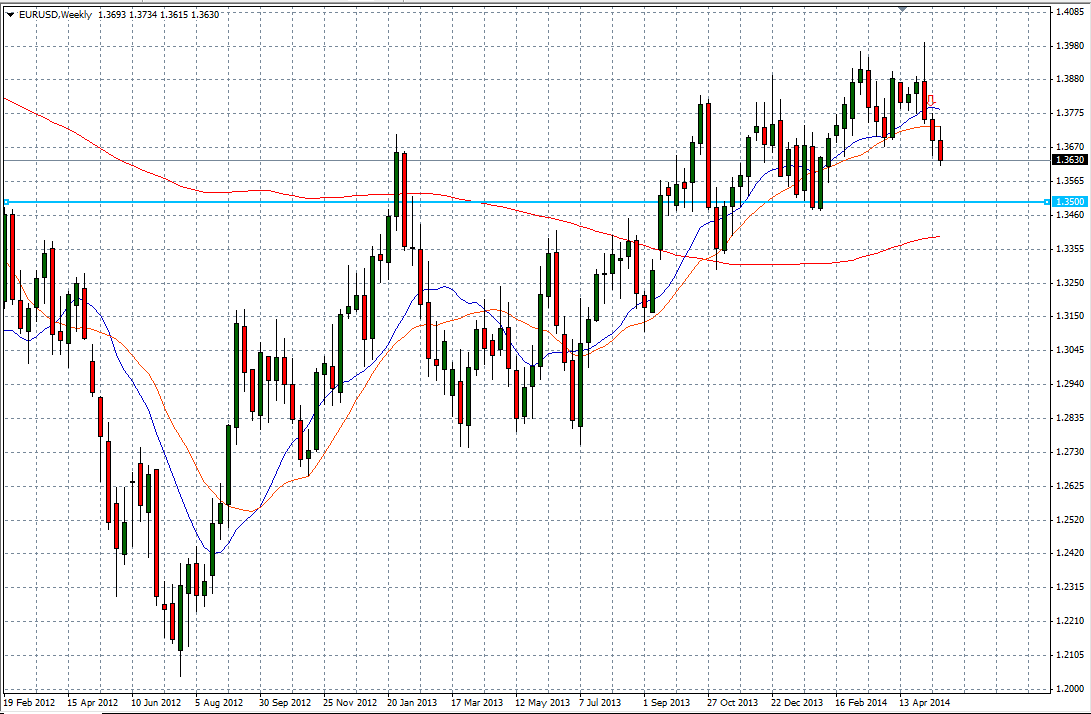
Task: Click the 1.2625 price axis label
Action: (1070, 486)
